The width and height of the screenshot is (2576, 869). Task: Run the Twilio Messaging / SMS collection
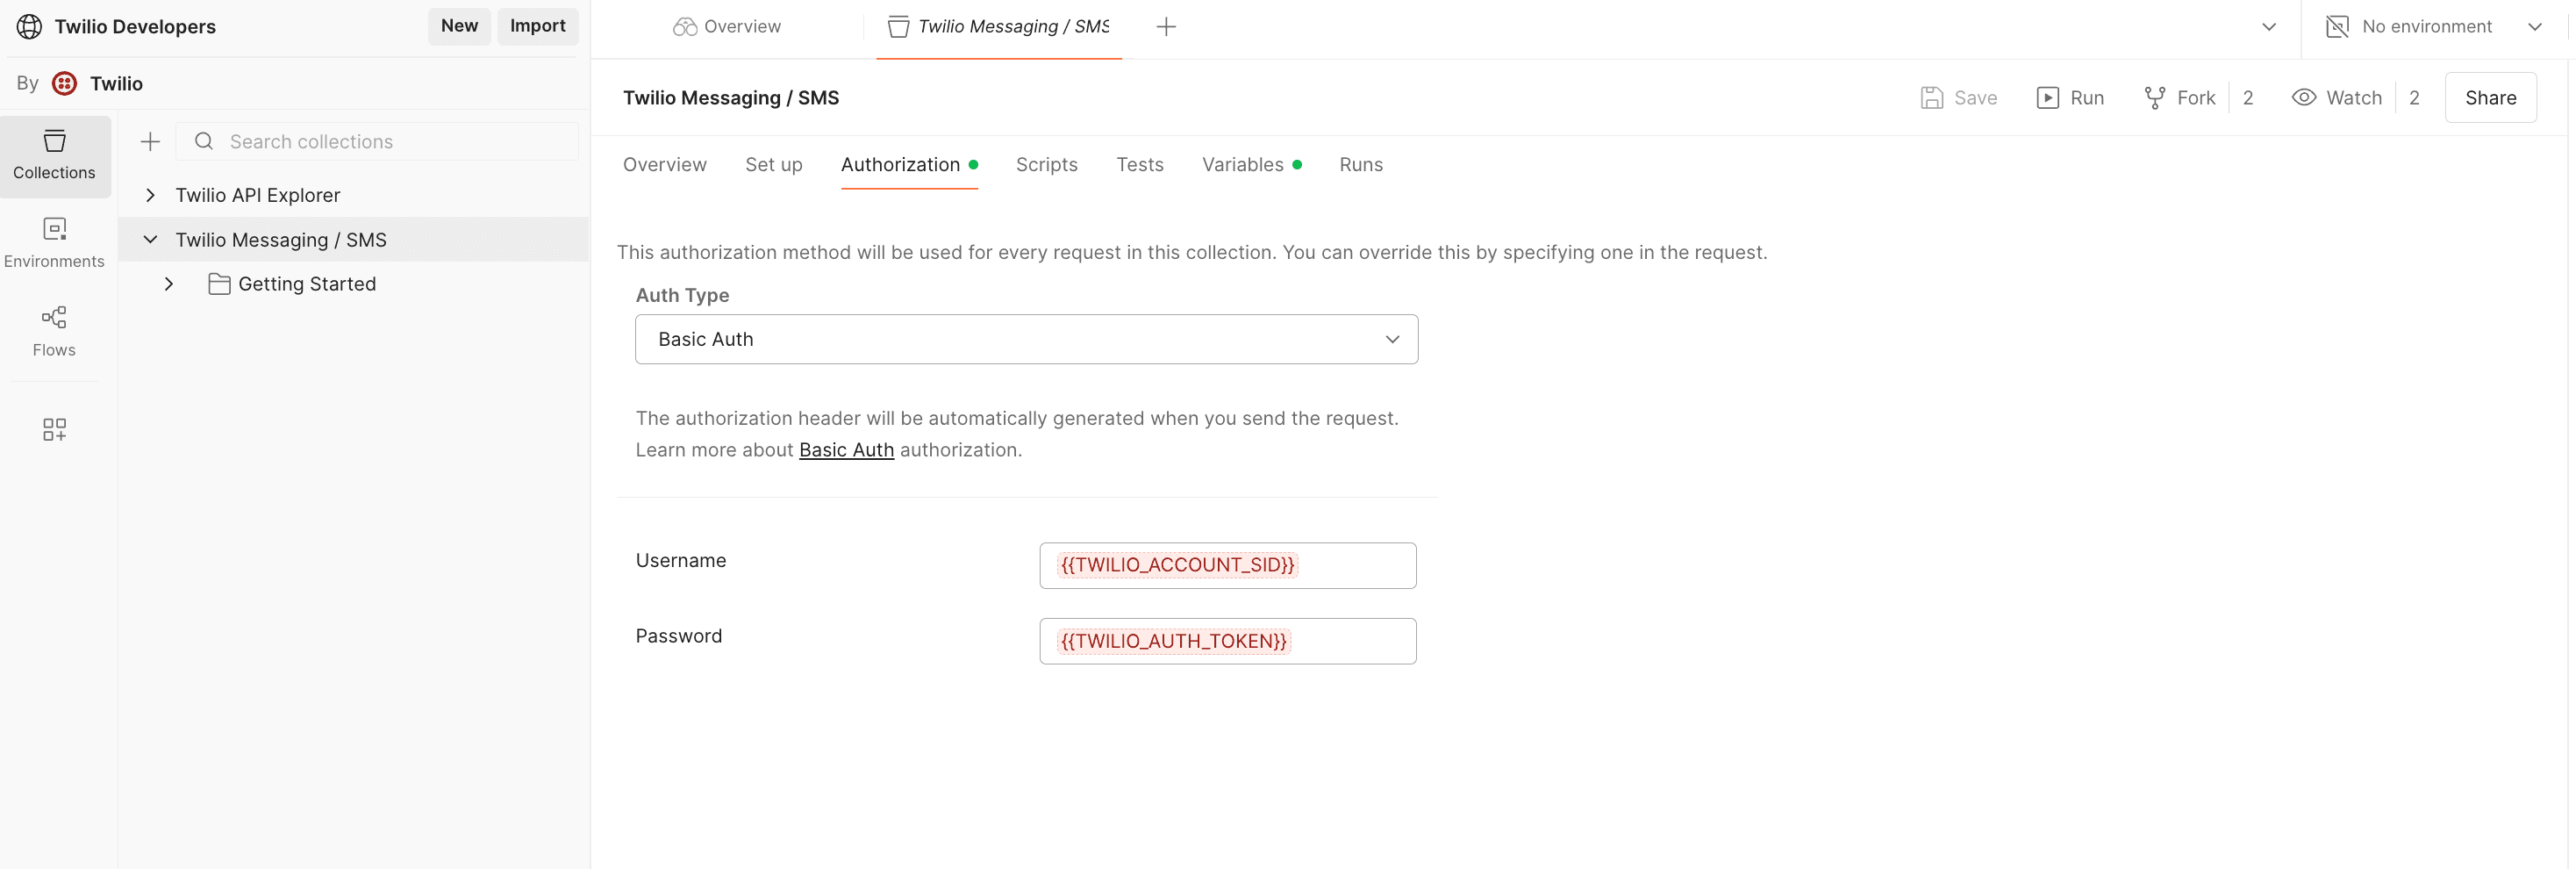click(2070, 97)
